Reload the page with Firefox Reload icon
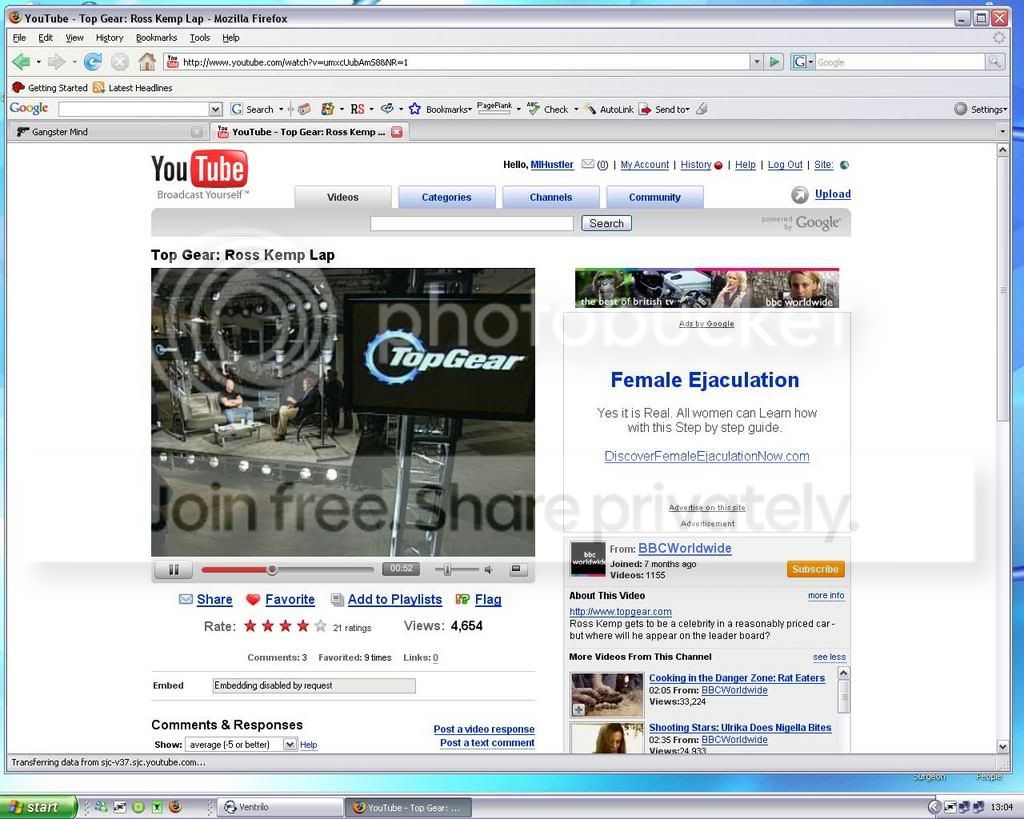This screenshot has width=1024, height=819. 93,62
